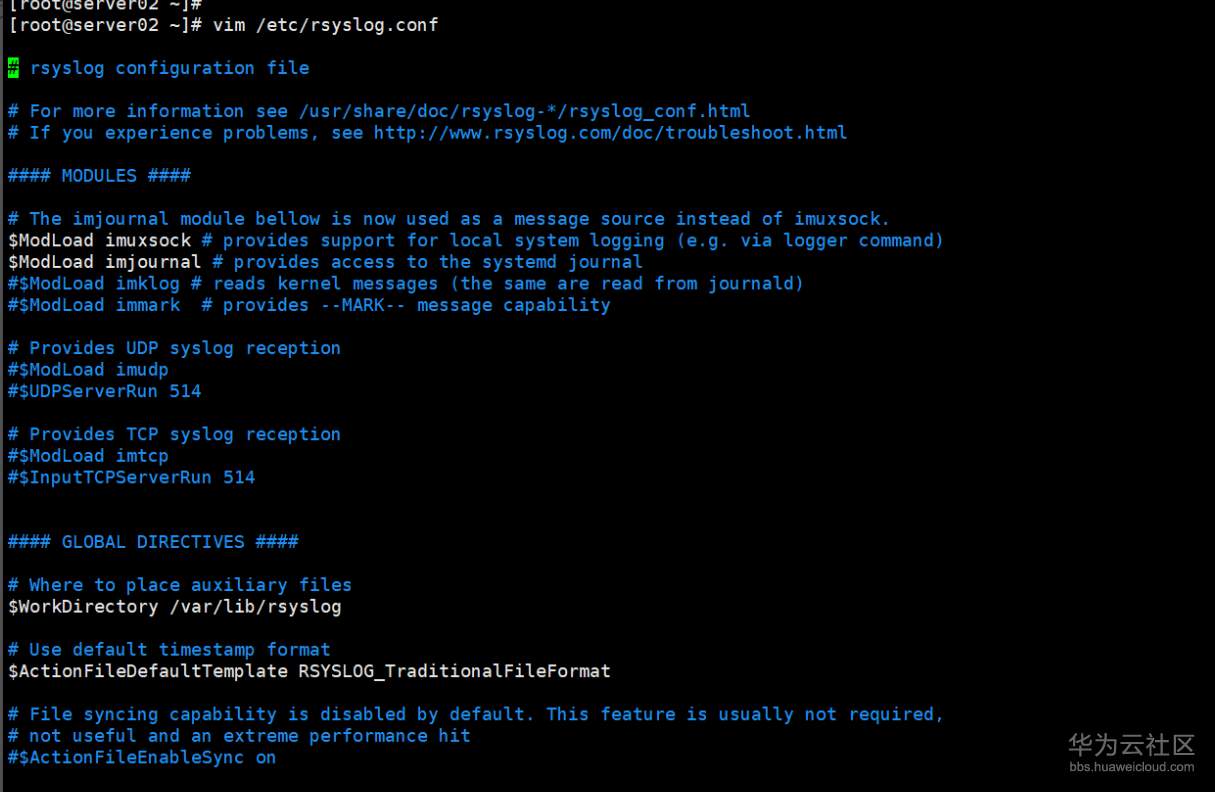Click RSYSLOG_TraditionalFileFormat value
The width and height of the screenshot is (1215, 792).
pyautogui.click(x=454, y=671)
